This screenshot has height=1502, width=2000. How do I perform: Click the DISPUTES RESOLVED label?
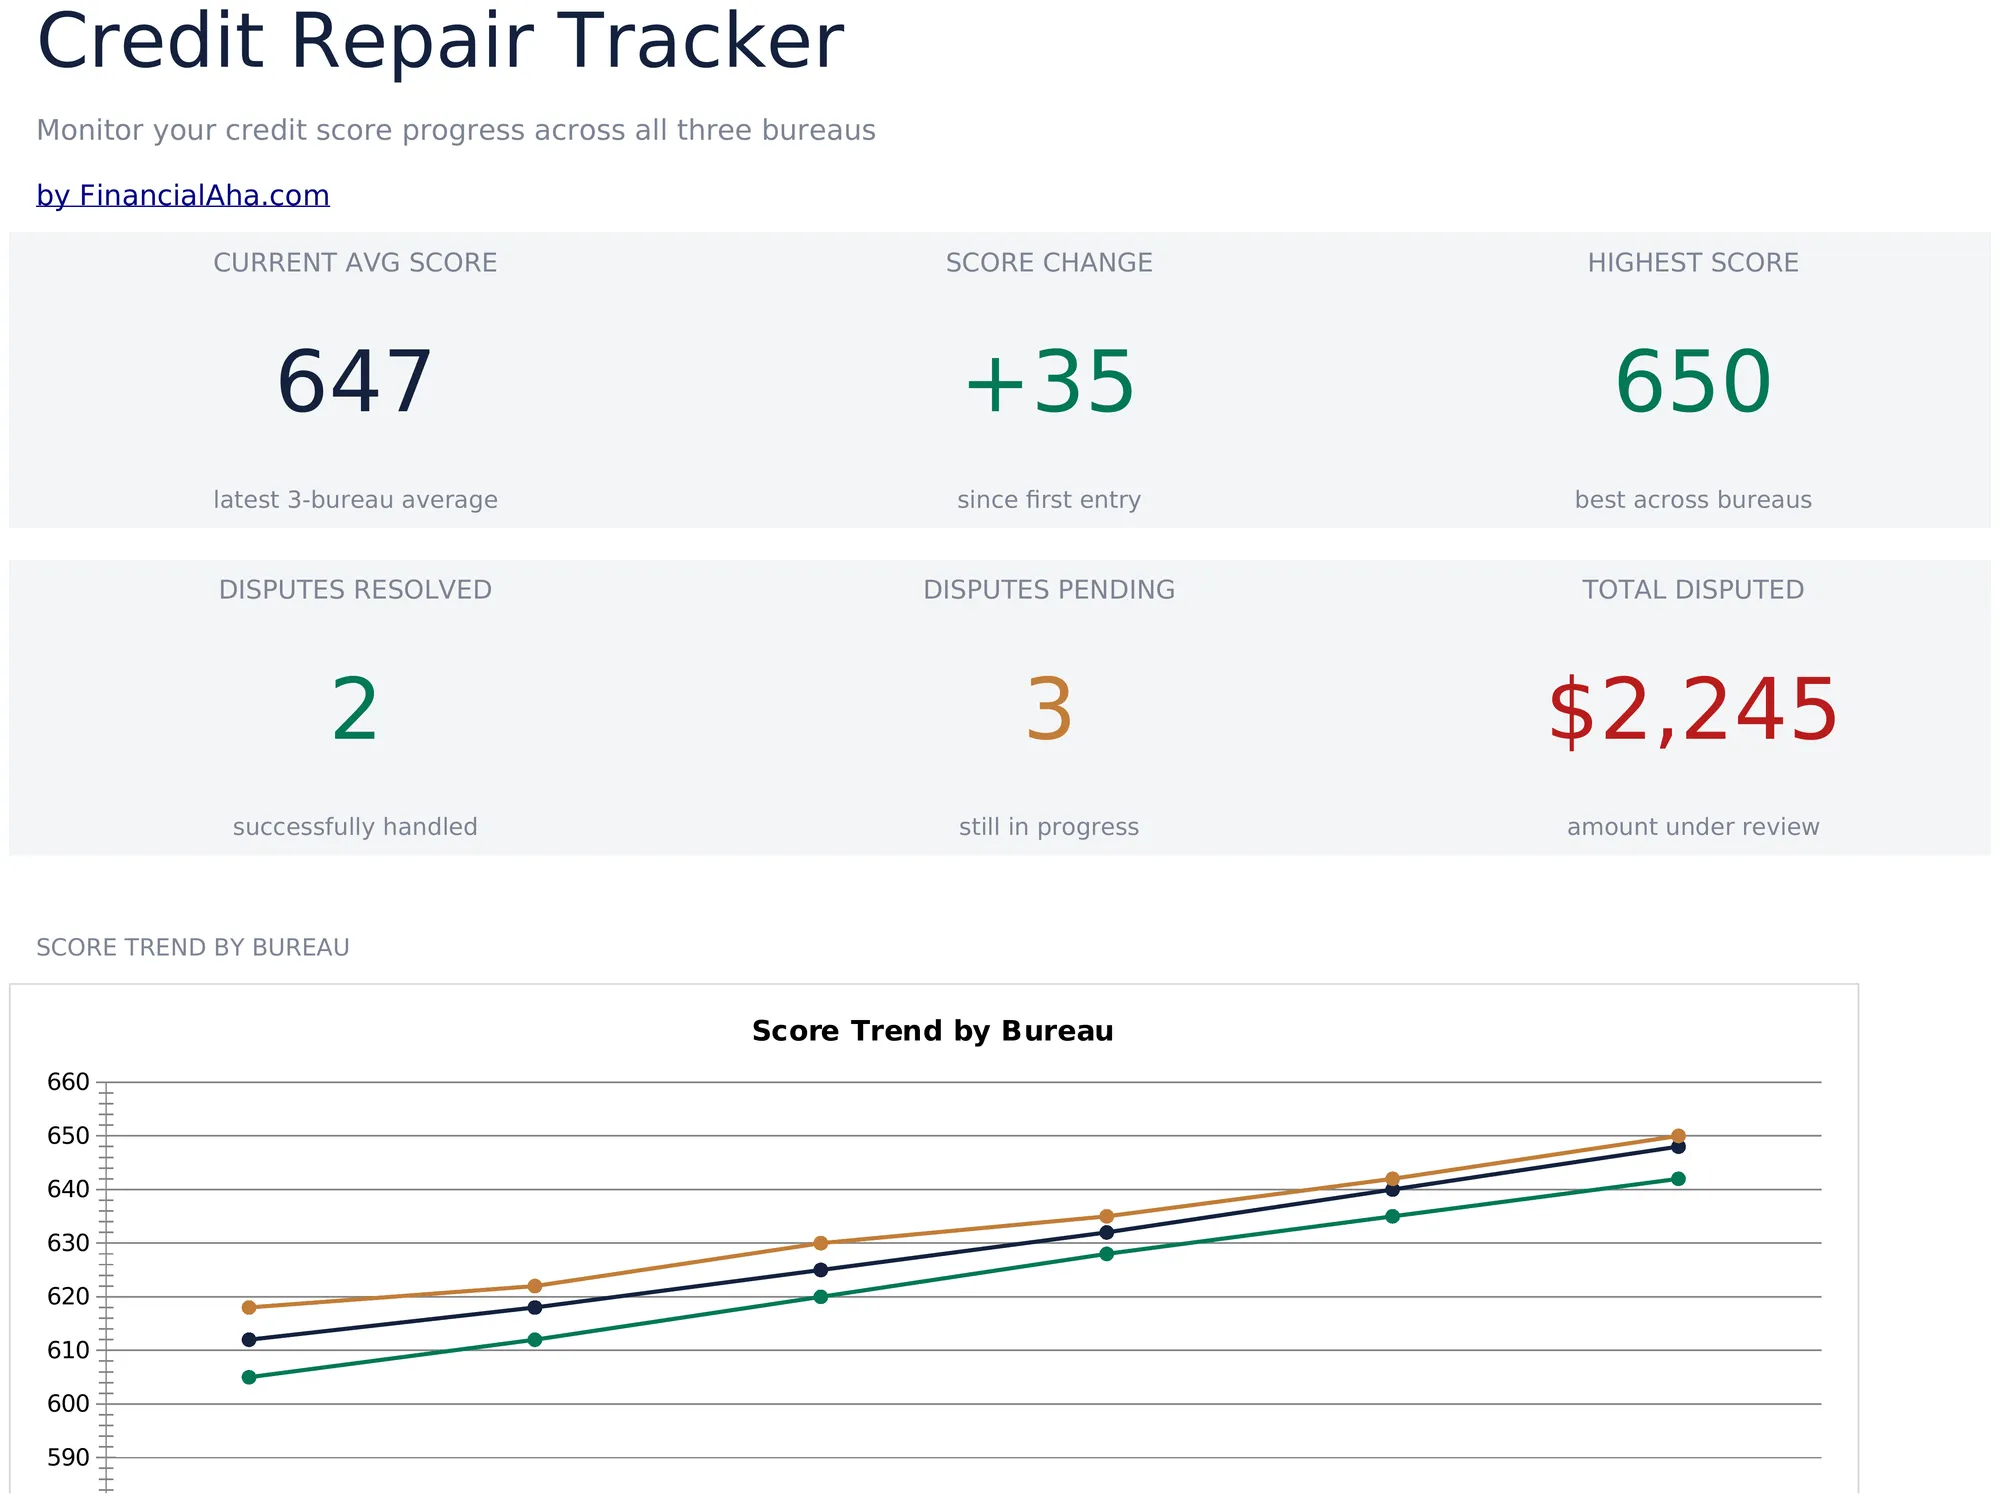355,590
